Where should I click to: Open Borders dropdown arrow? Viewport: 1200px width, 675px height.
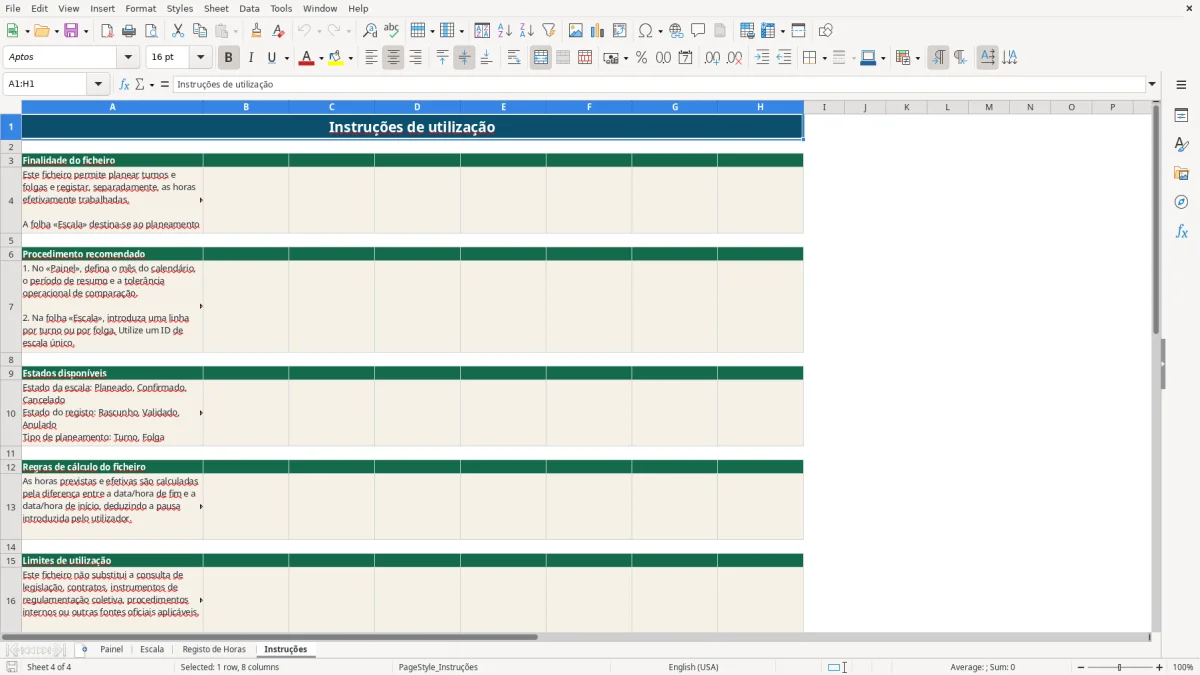tap(823, 58)
